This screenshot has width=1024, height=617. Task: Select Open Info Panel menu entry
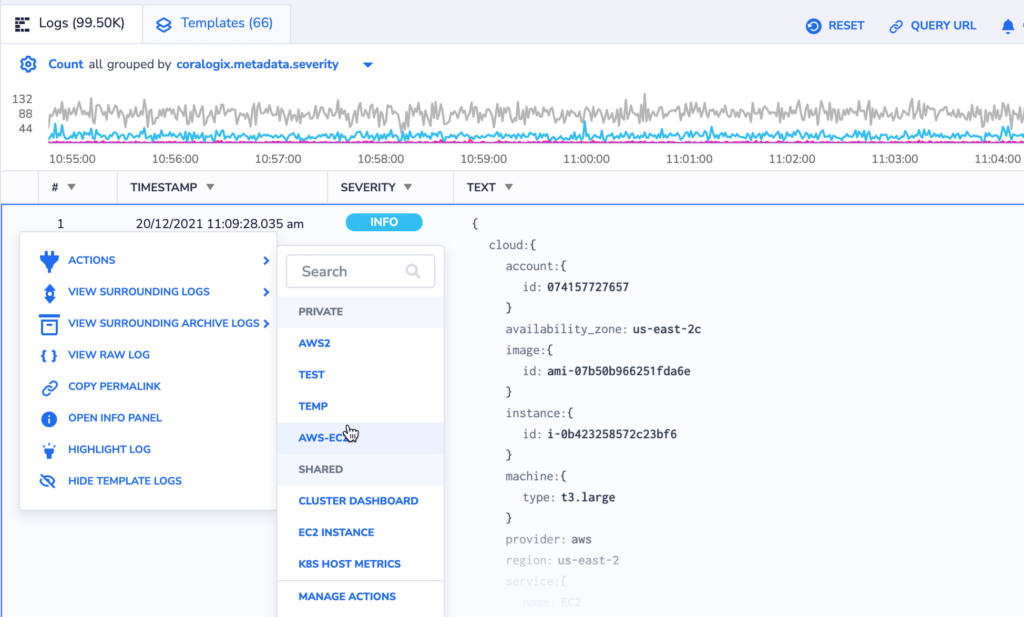[115, 417]
